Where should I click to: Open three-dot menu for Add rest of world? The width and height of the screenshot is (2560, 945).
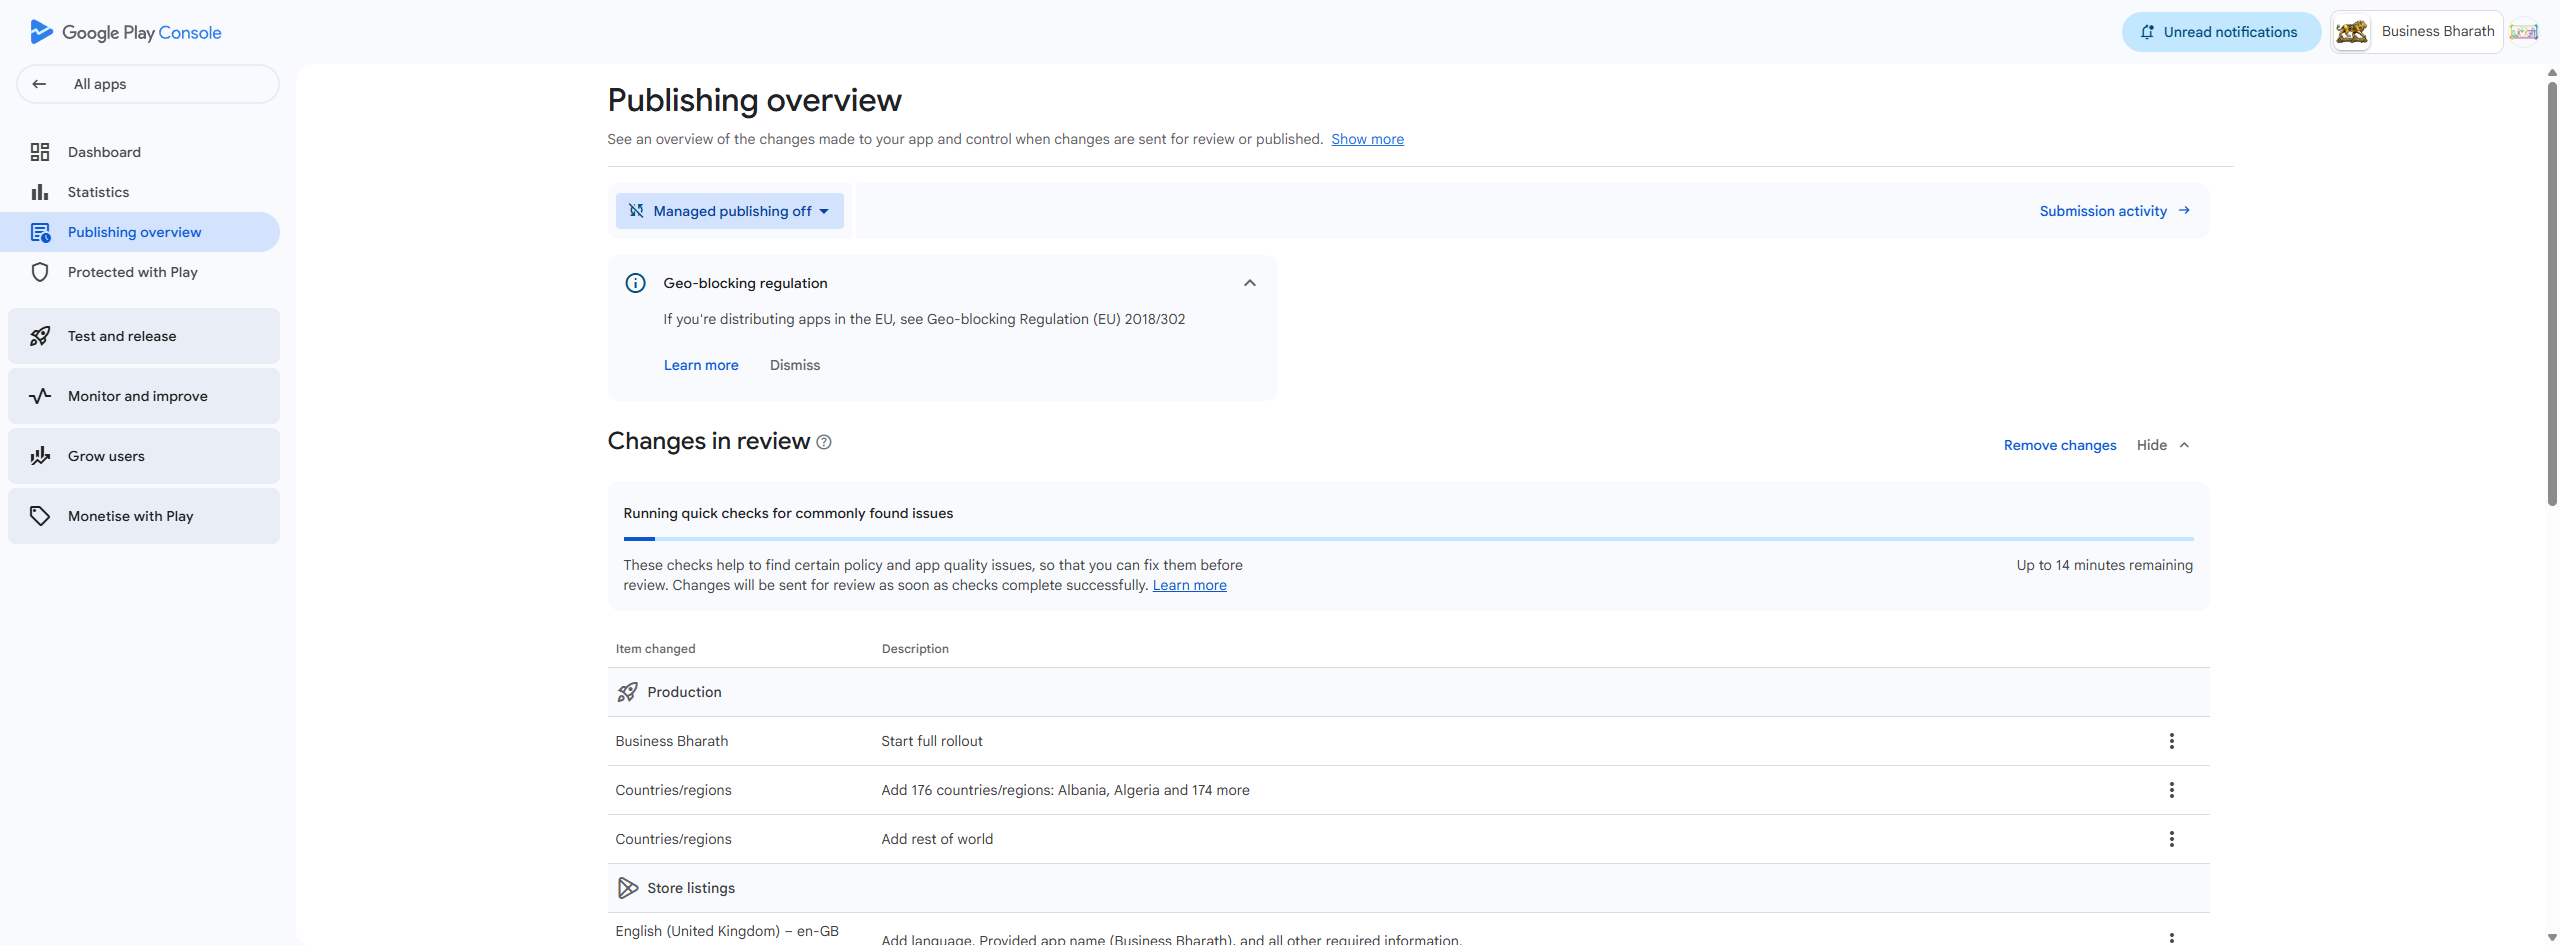coord(2171,839)
